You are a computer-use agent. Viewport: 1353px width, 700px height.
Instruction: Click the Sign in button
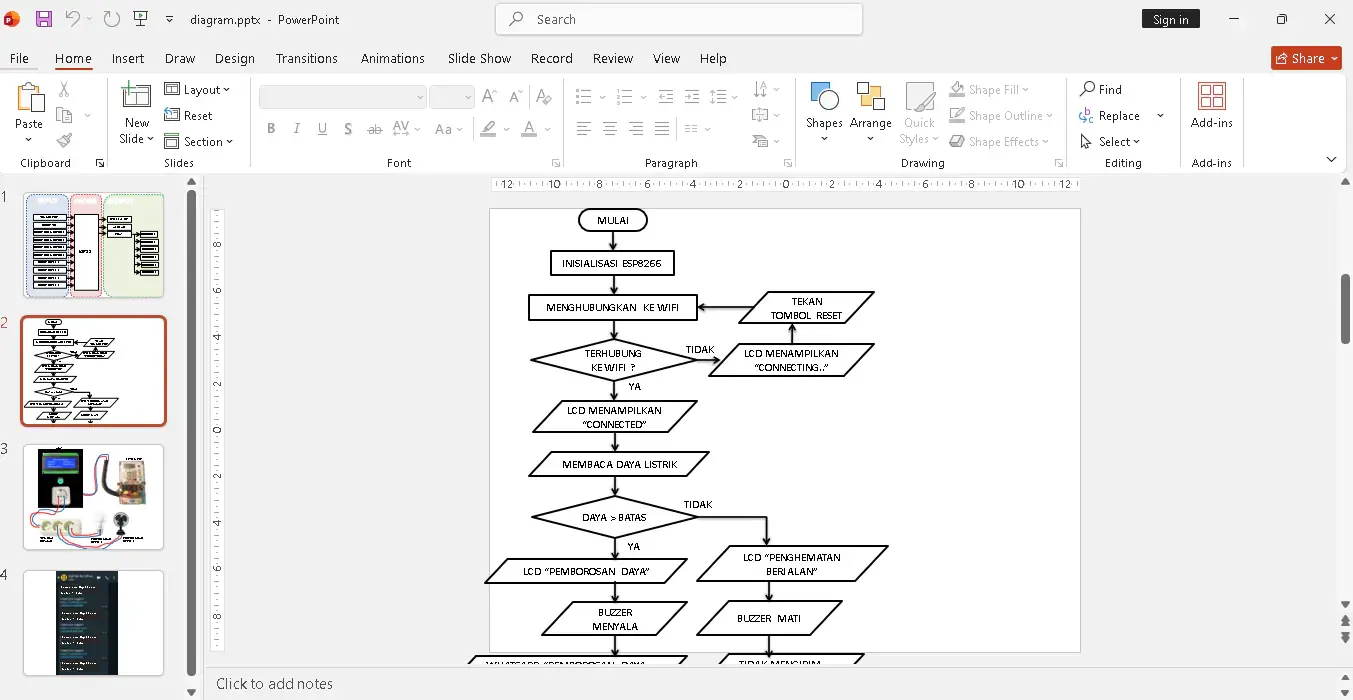[x=1170, y=19]
